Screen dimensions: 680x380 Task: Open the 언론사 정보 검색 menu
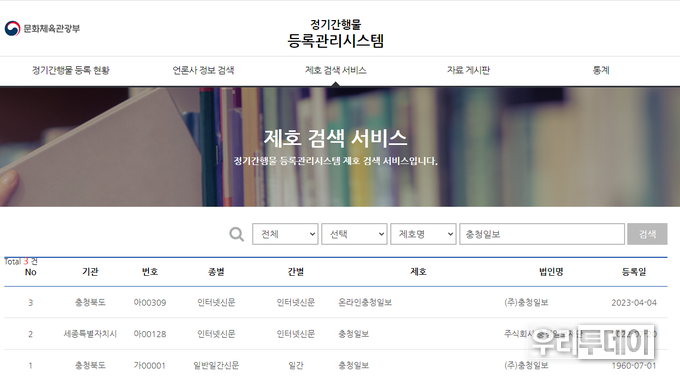pyautogui.click(x=203, y=70)
